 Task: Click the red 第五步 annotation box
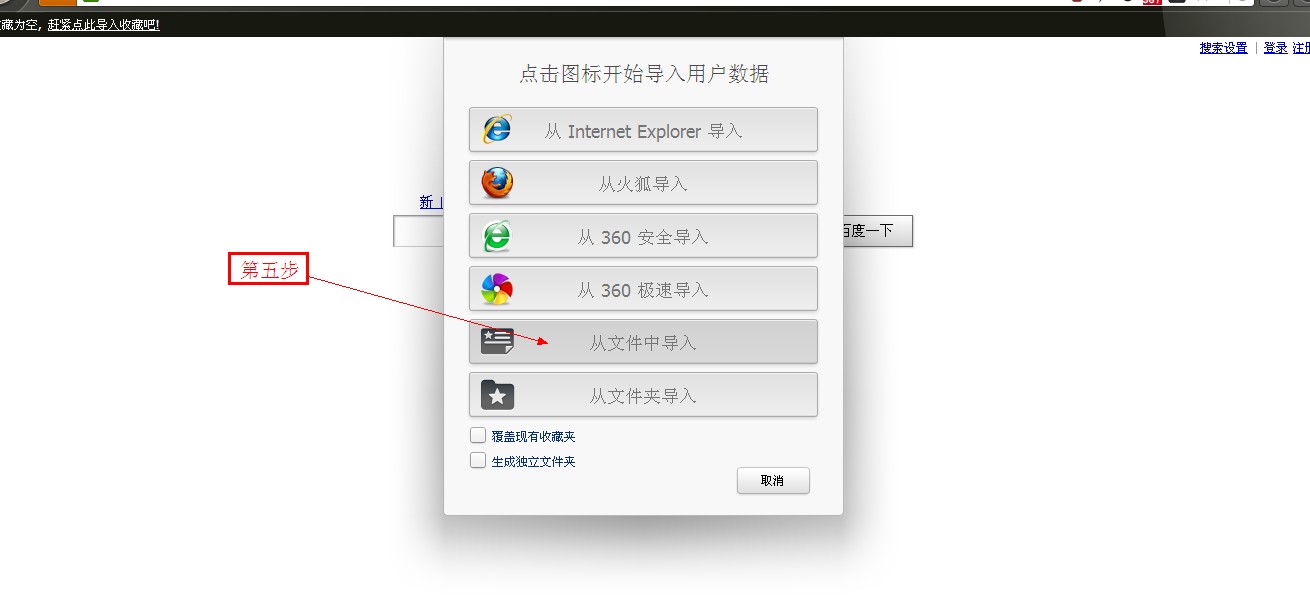(x=269, y=269)
